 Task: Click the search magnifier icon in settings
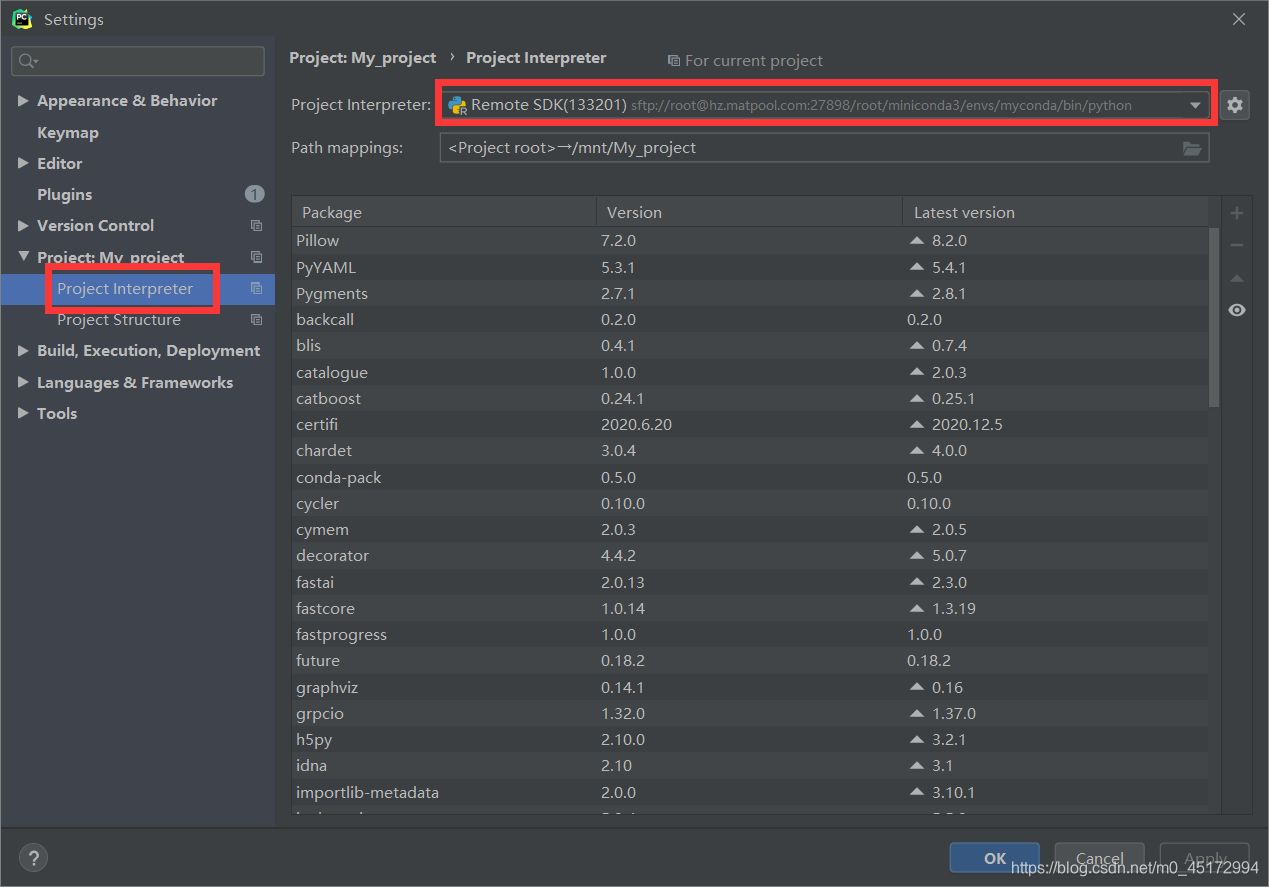coord(27,61)
